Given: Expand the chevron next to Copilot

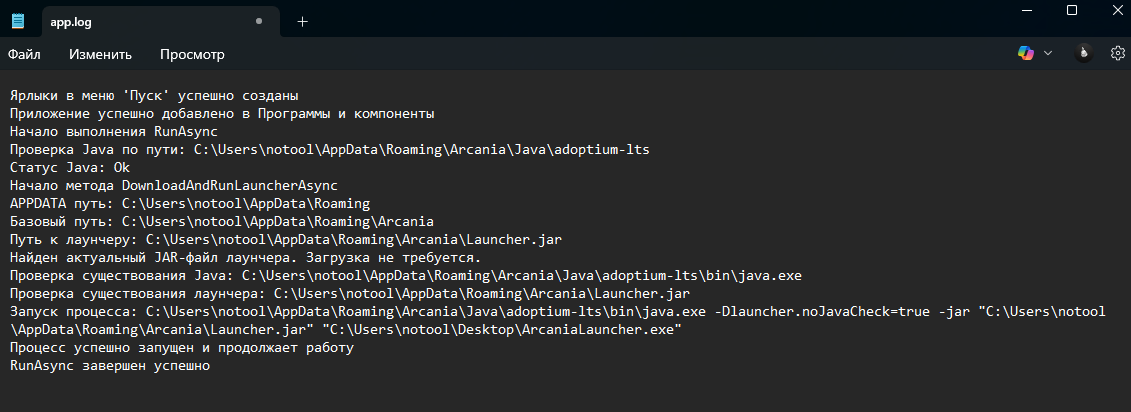Looking at the screenshot, I should tap(1048, 53).
